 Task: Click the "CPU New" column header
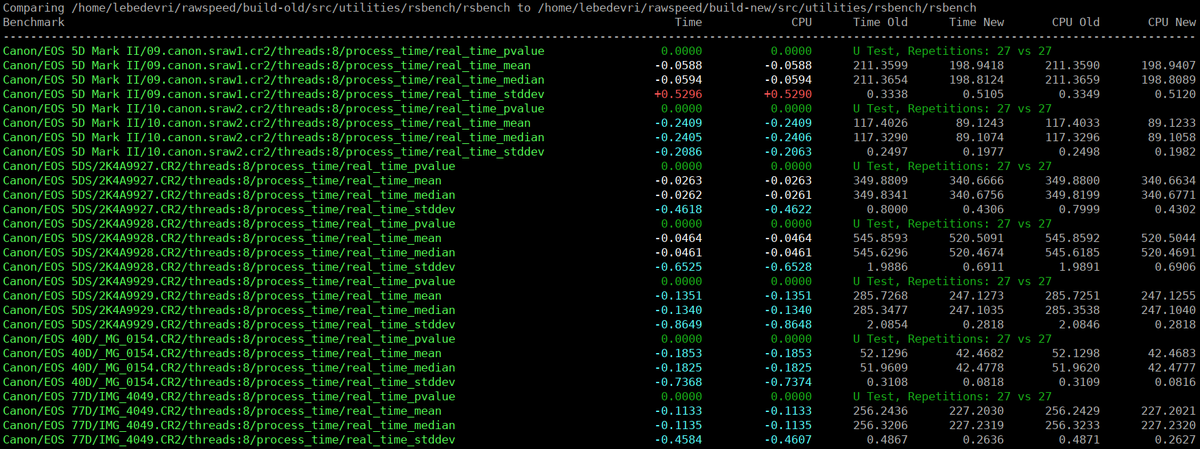pos(1171,21)
